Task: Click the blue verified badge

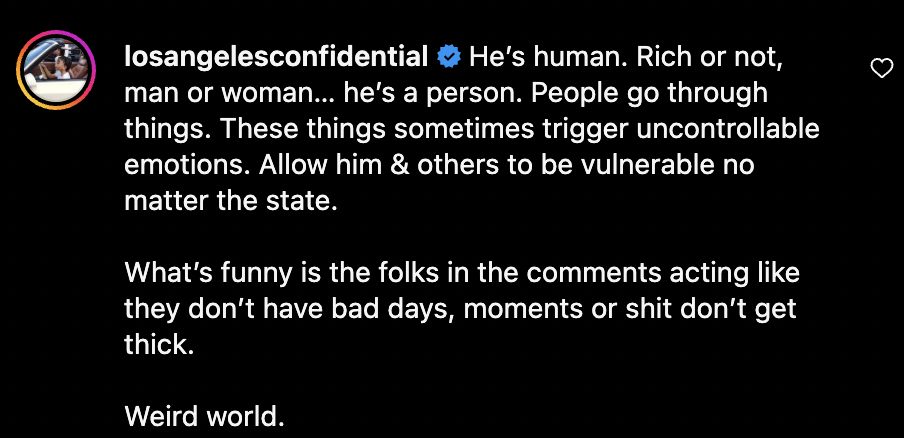Action: [x=449, y=58]
